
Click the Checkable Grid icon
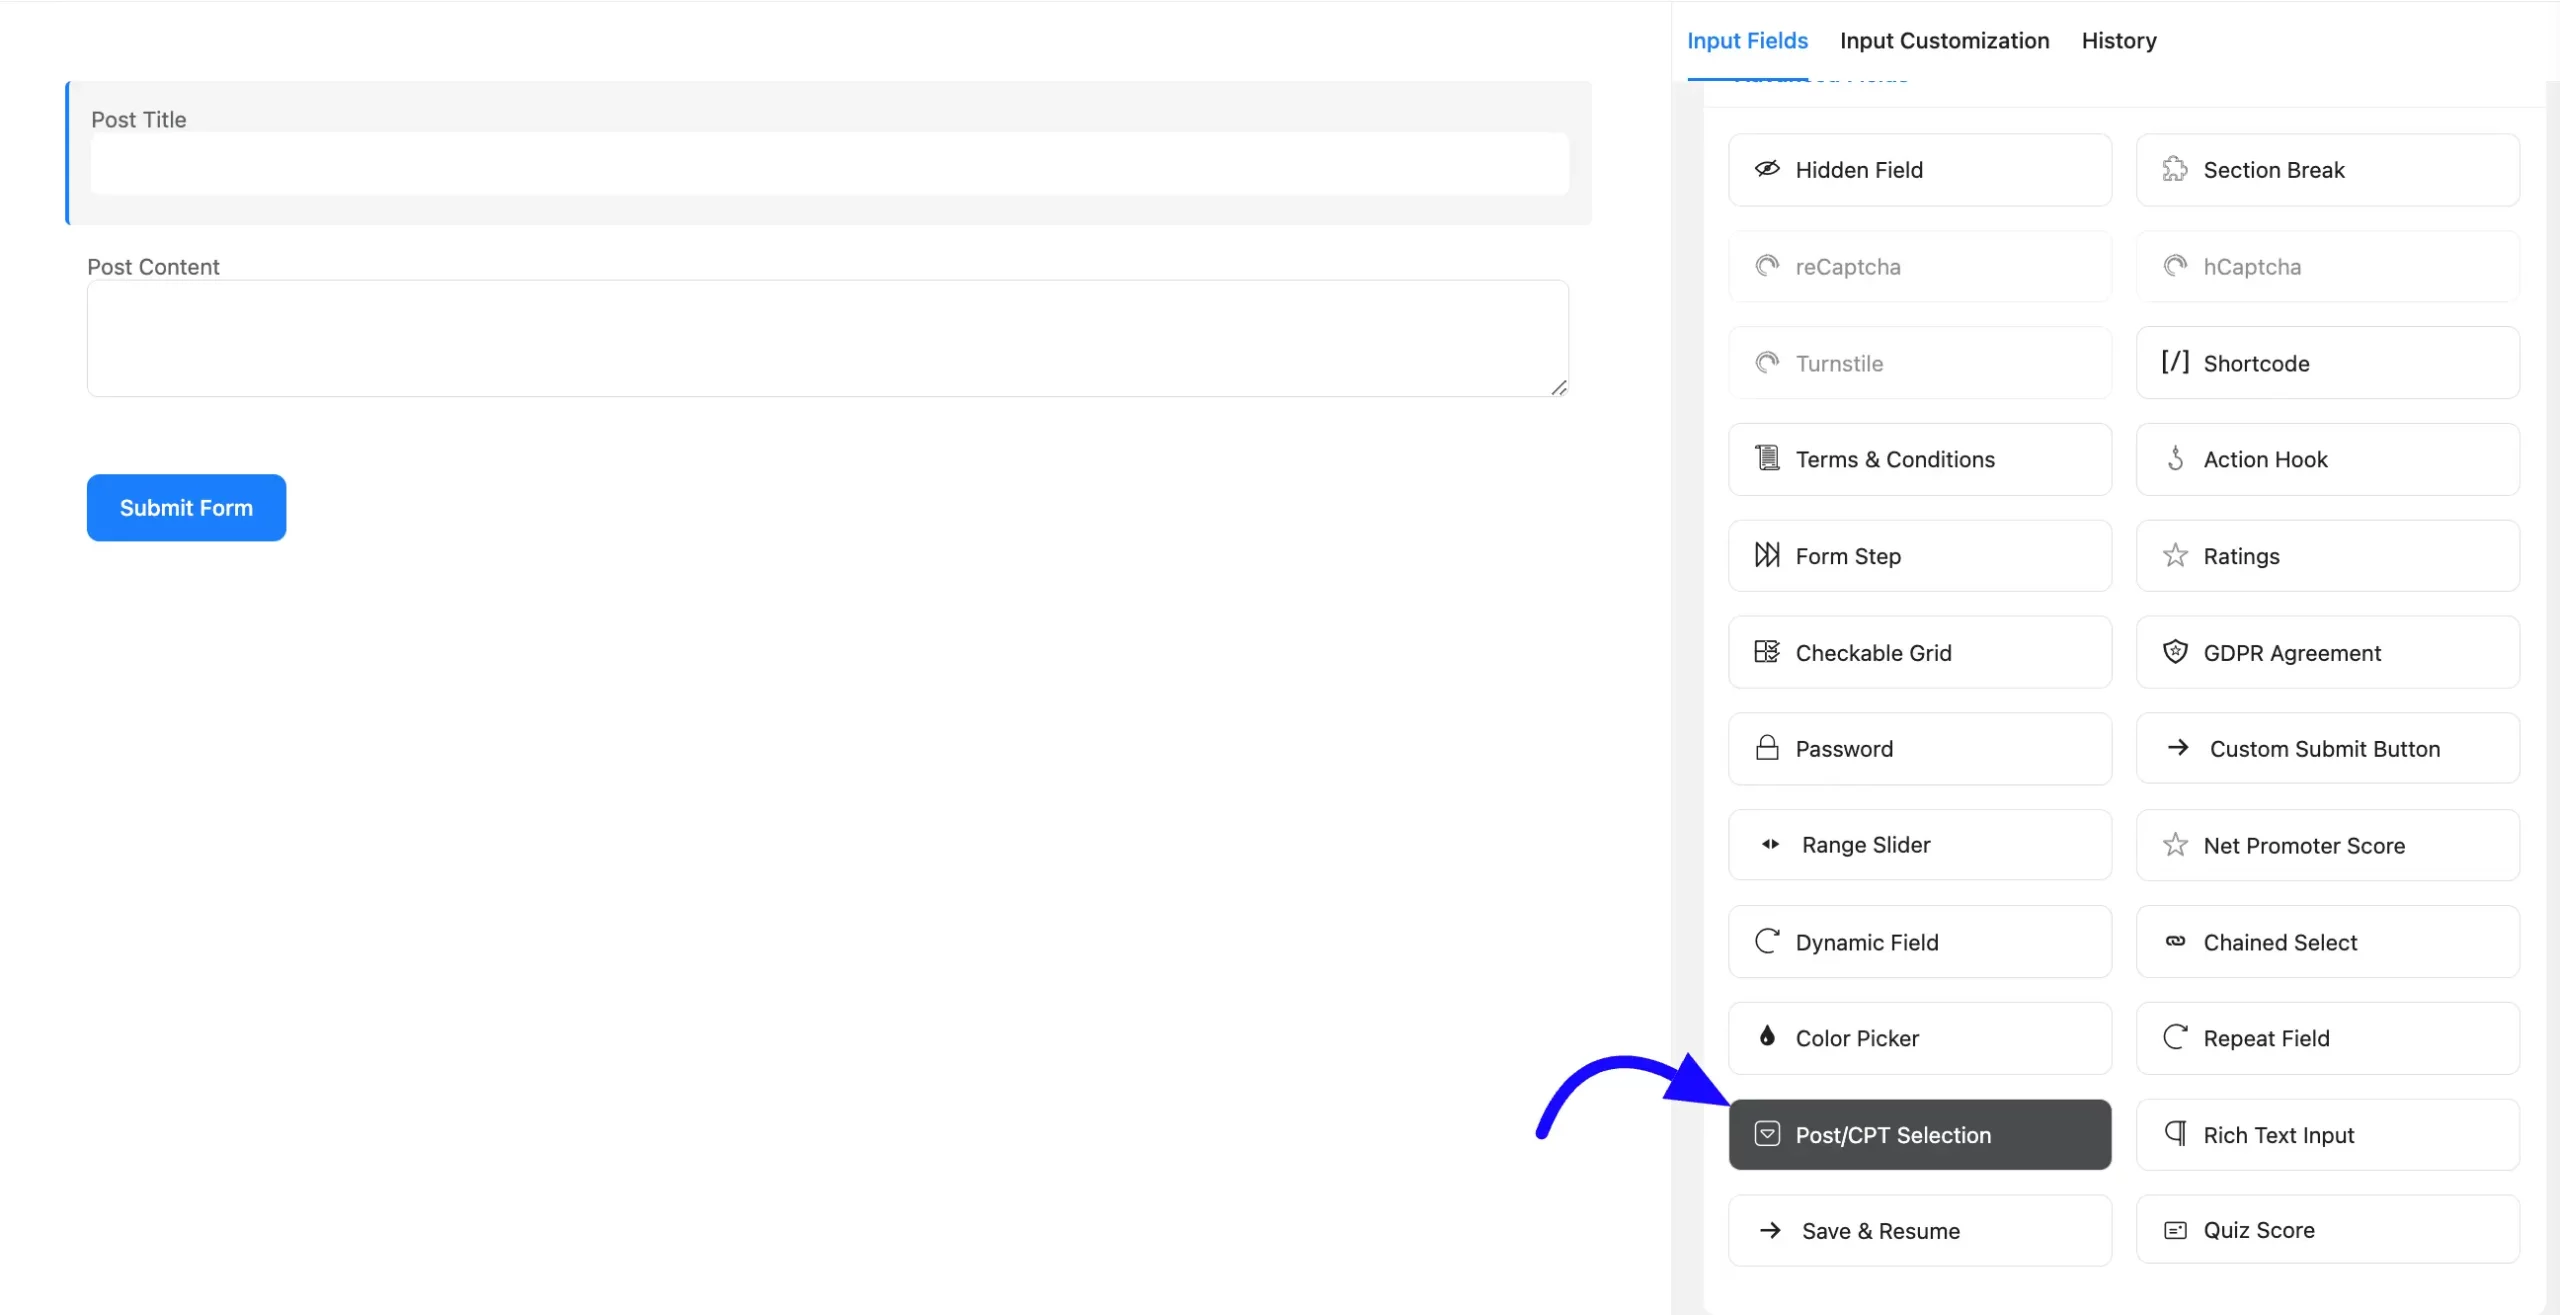(1767, 652)
